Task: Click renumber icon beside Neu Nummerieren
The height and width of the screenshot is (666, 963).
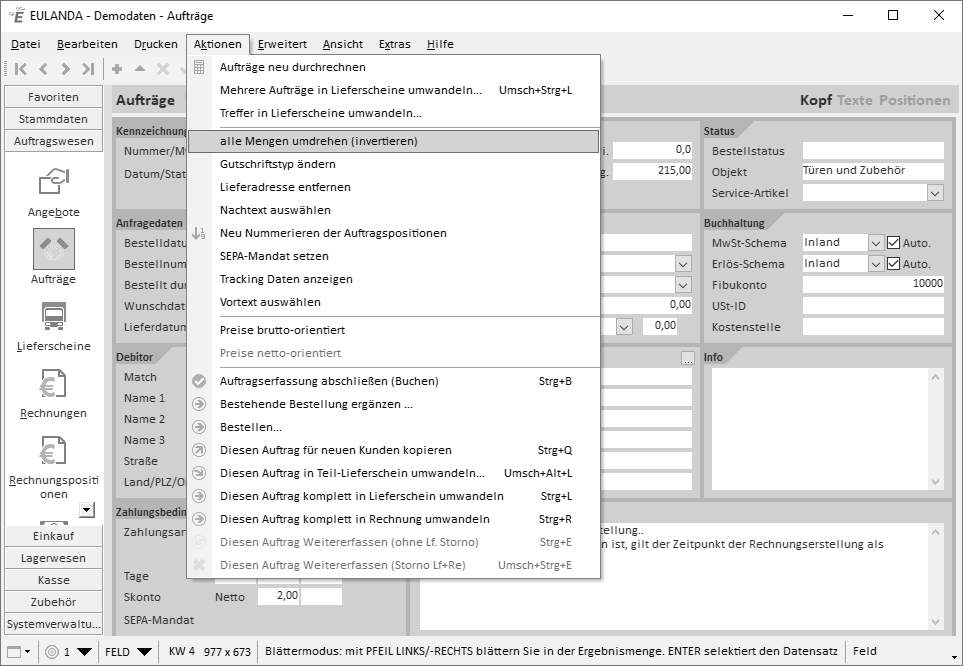Action: (199, 233)
